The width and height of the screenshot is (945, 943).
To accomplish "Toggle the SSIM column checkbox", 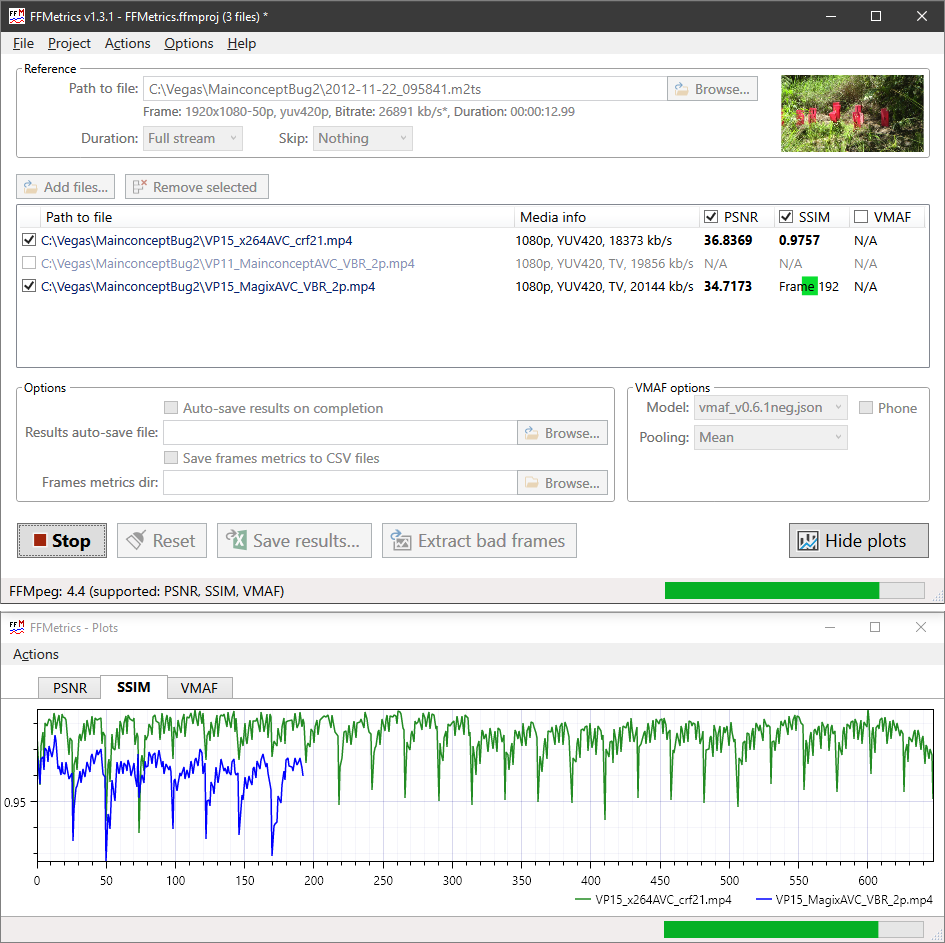I will (x=786, y=217).
